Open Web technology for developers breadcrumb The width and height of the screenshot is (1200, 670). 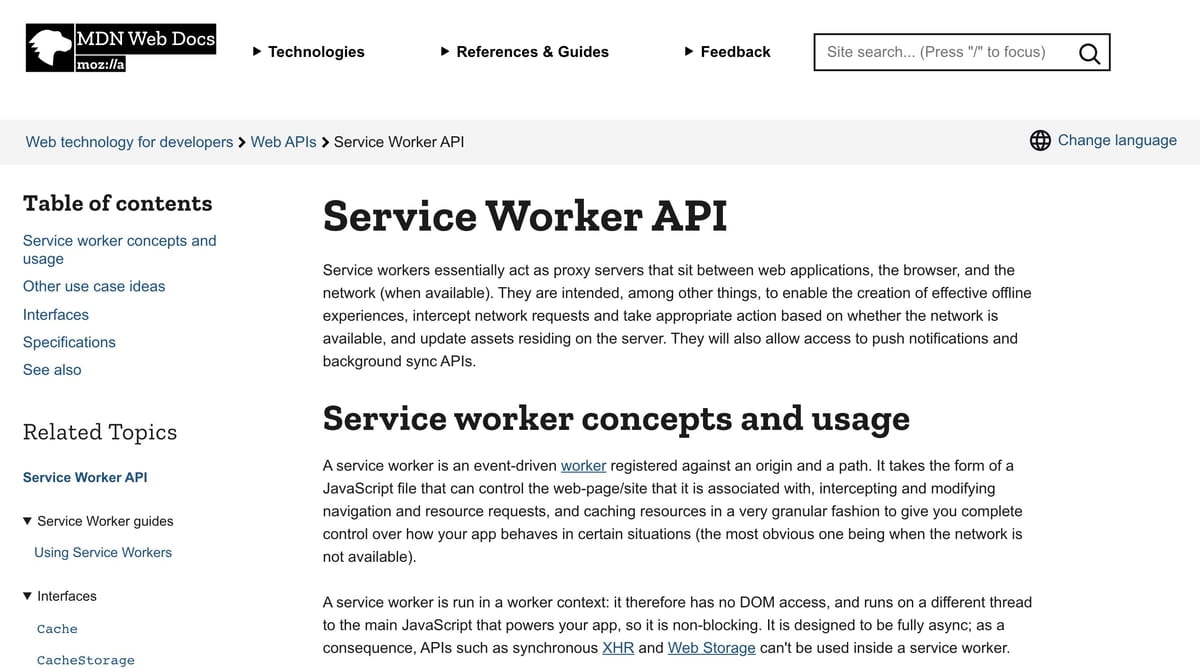(129, 142)
